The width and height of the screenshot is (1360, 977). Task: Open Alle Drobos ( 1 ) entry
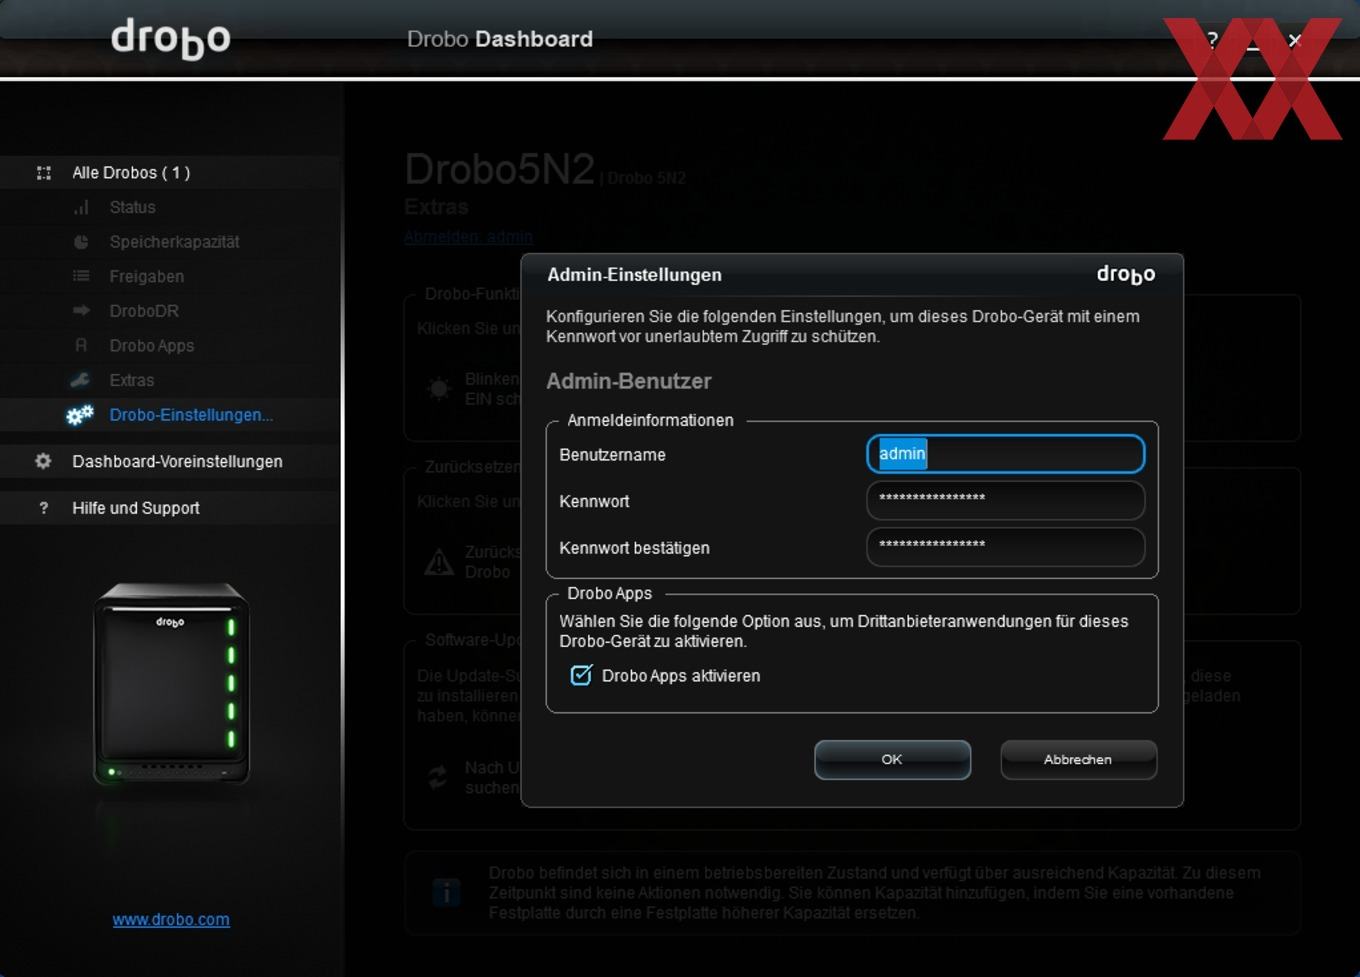[x=131, y=173]
